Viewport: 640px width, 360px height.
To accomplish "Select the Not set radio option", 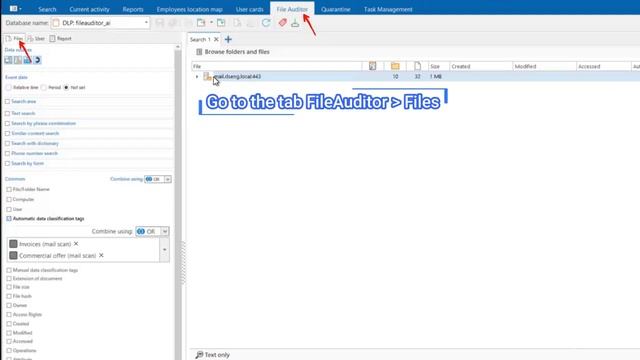I will [x=66, y=87].
